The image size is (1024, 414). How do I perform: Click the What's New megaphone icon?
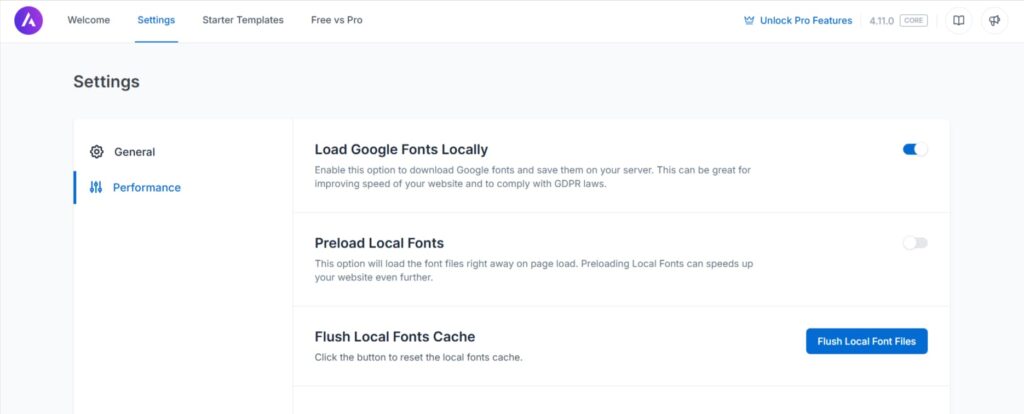tap(994, 21)
